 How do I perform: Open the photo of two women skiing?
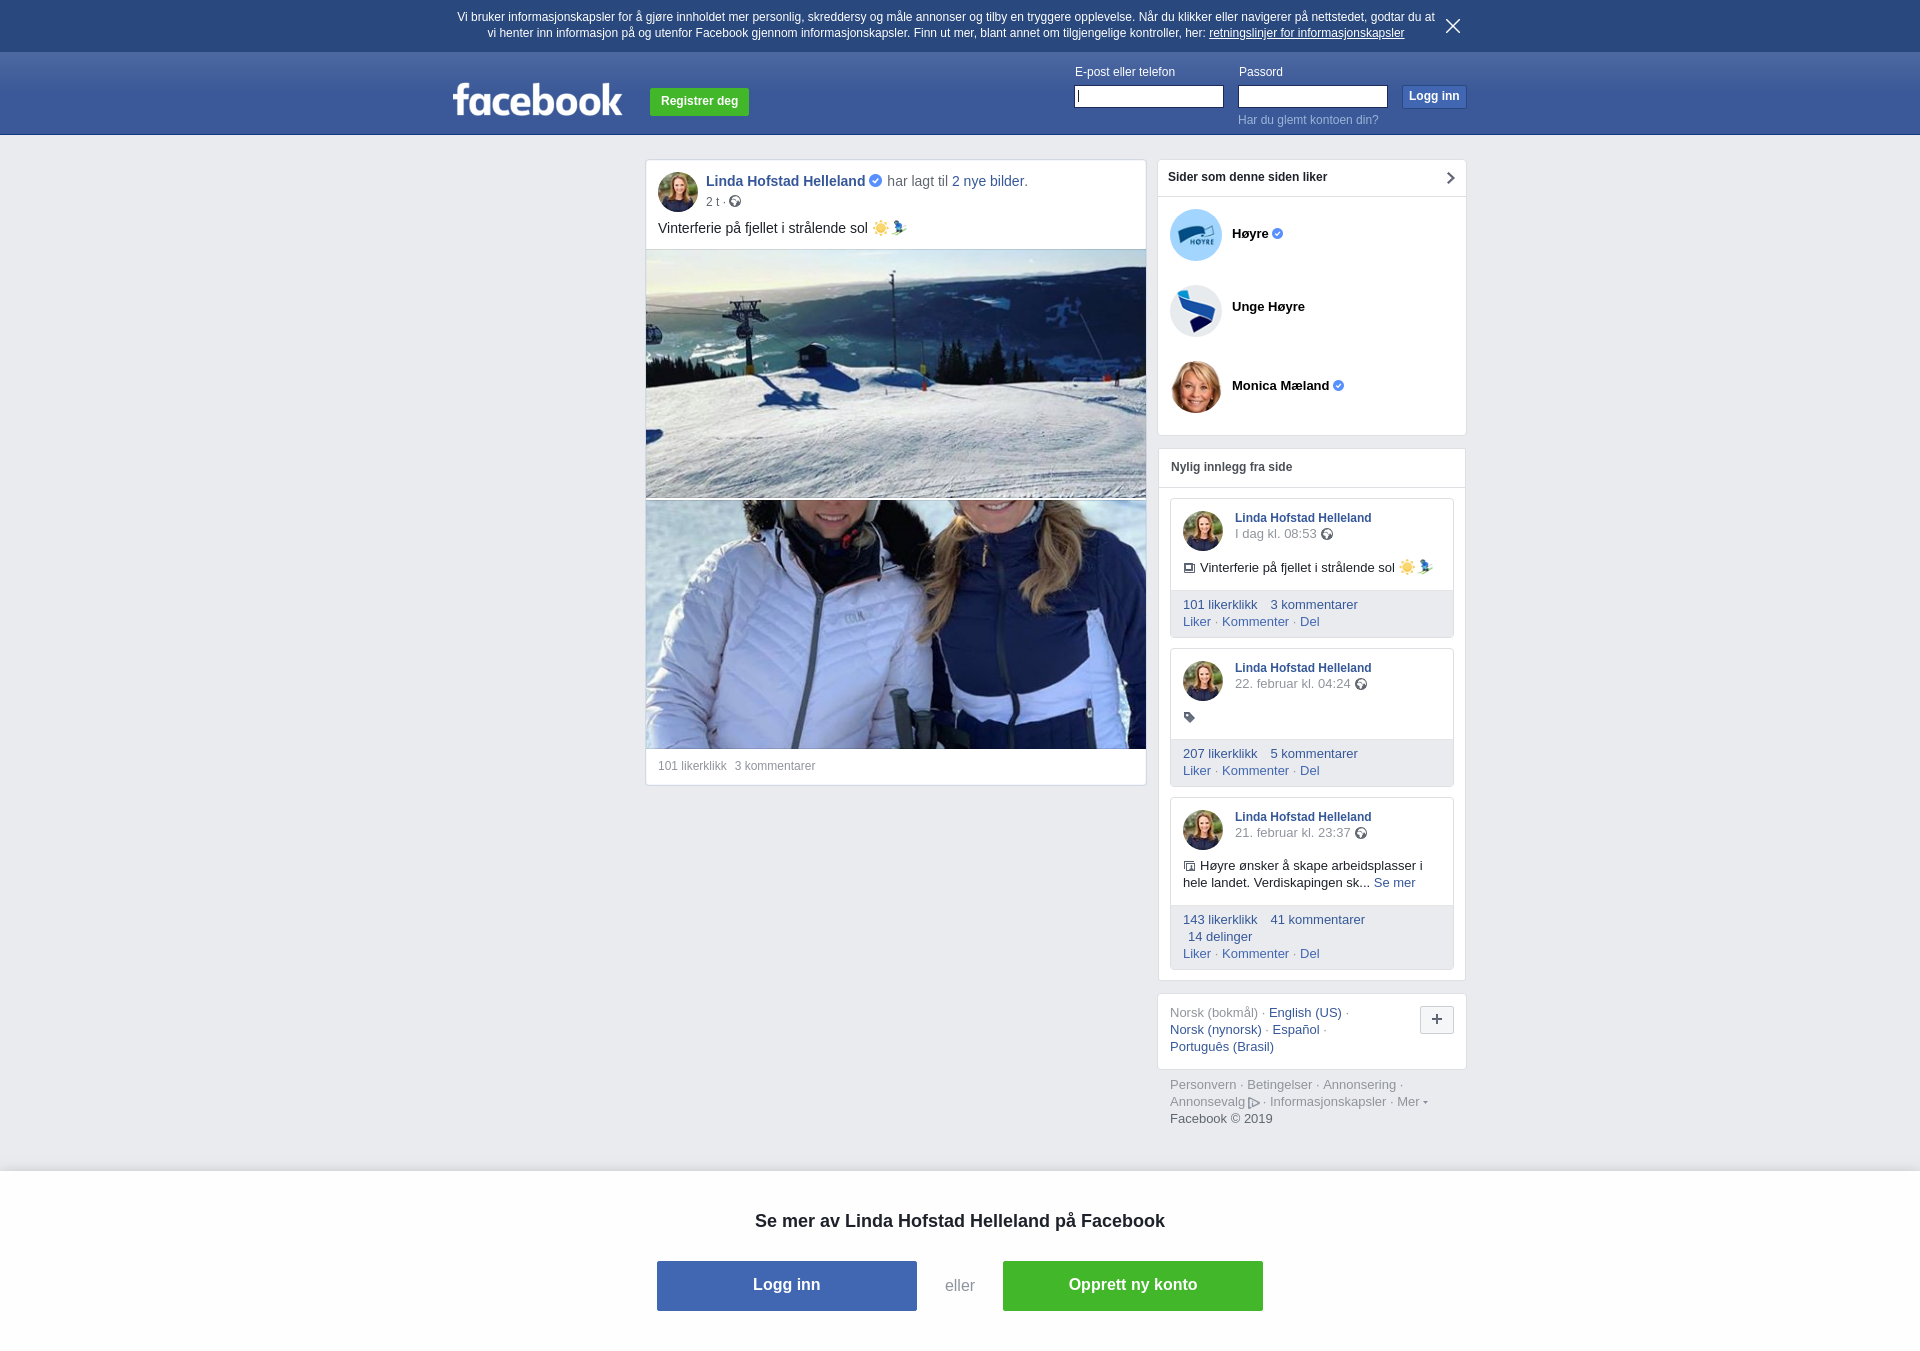click(x=896, y=624)
